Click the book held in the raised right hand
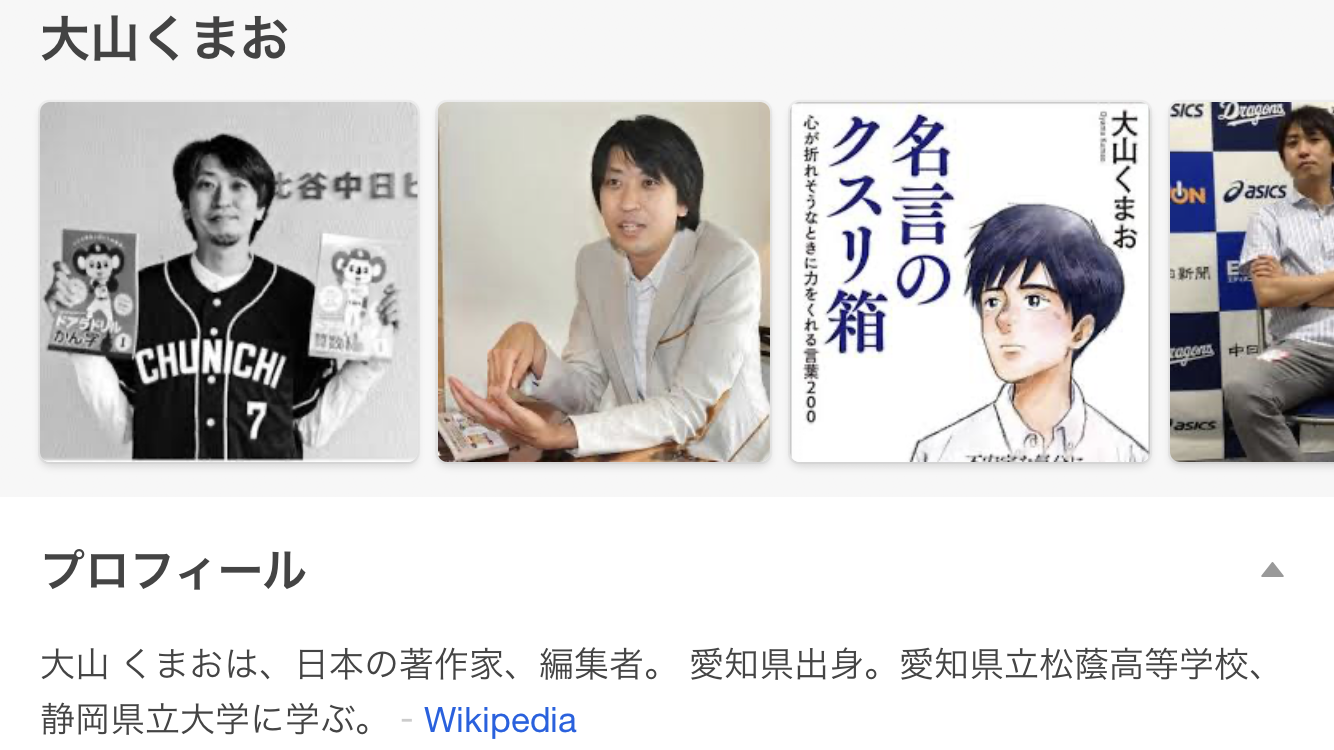Screen dimensions: 1334x750 click(350, 300)
